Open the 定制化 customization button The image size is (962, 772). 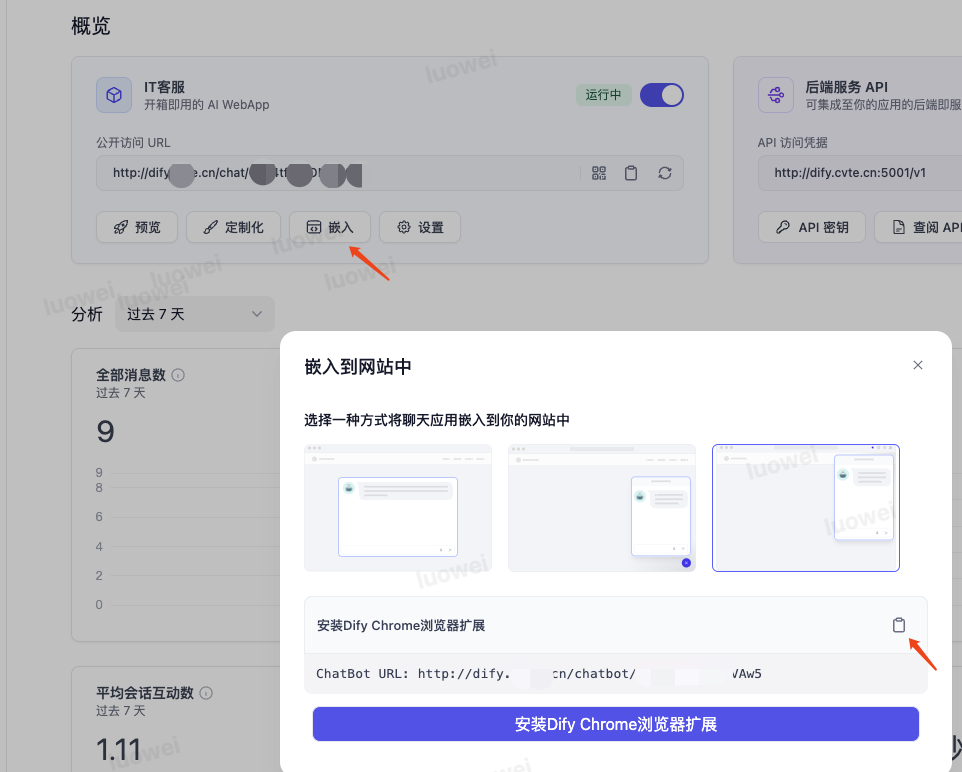click(x=234, y=227)
